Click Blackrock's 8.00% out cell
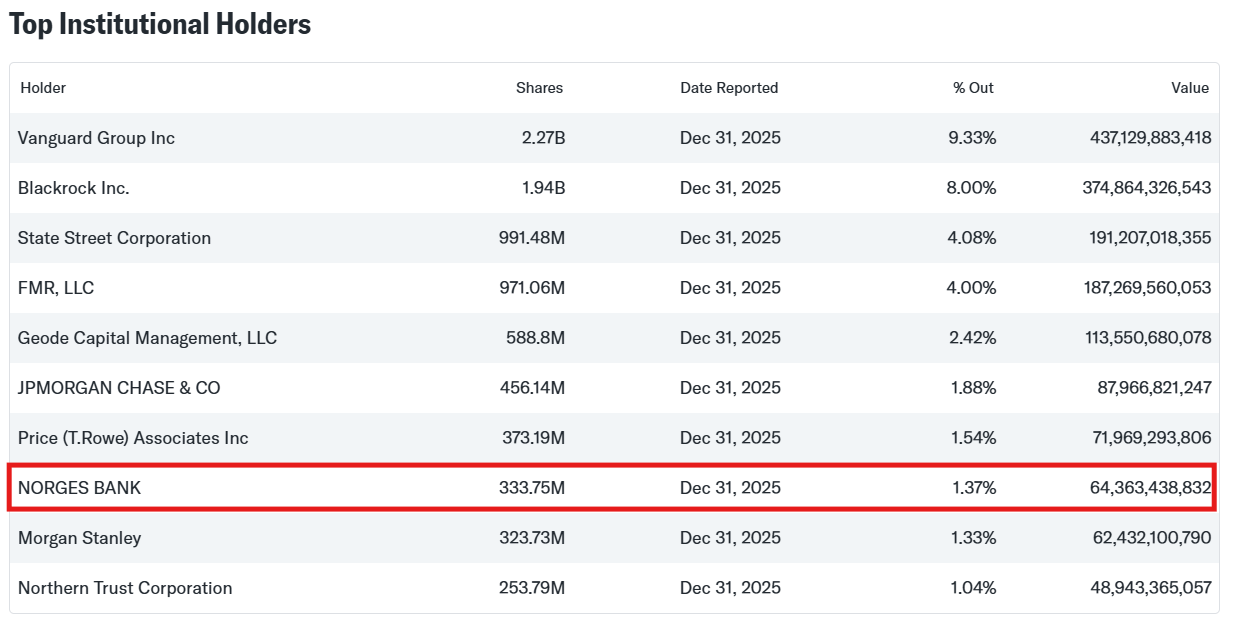1235x626 pixels. tap(971, 188)
